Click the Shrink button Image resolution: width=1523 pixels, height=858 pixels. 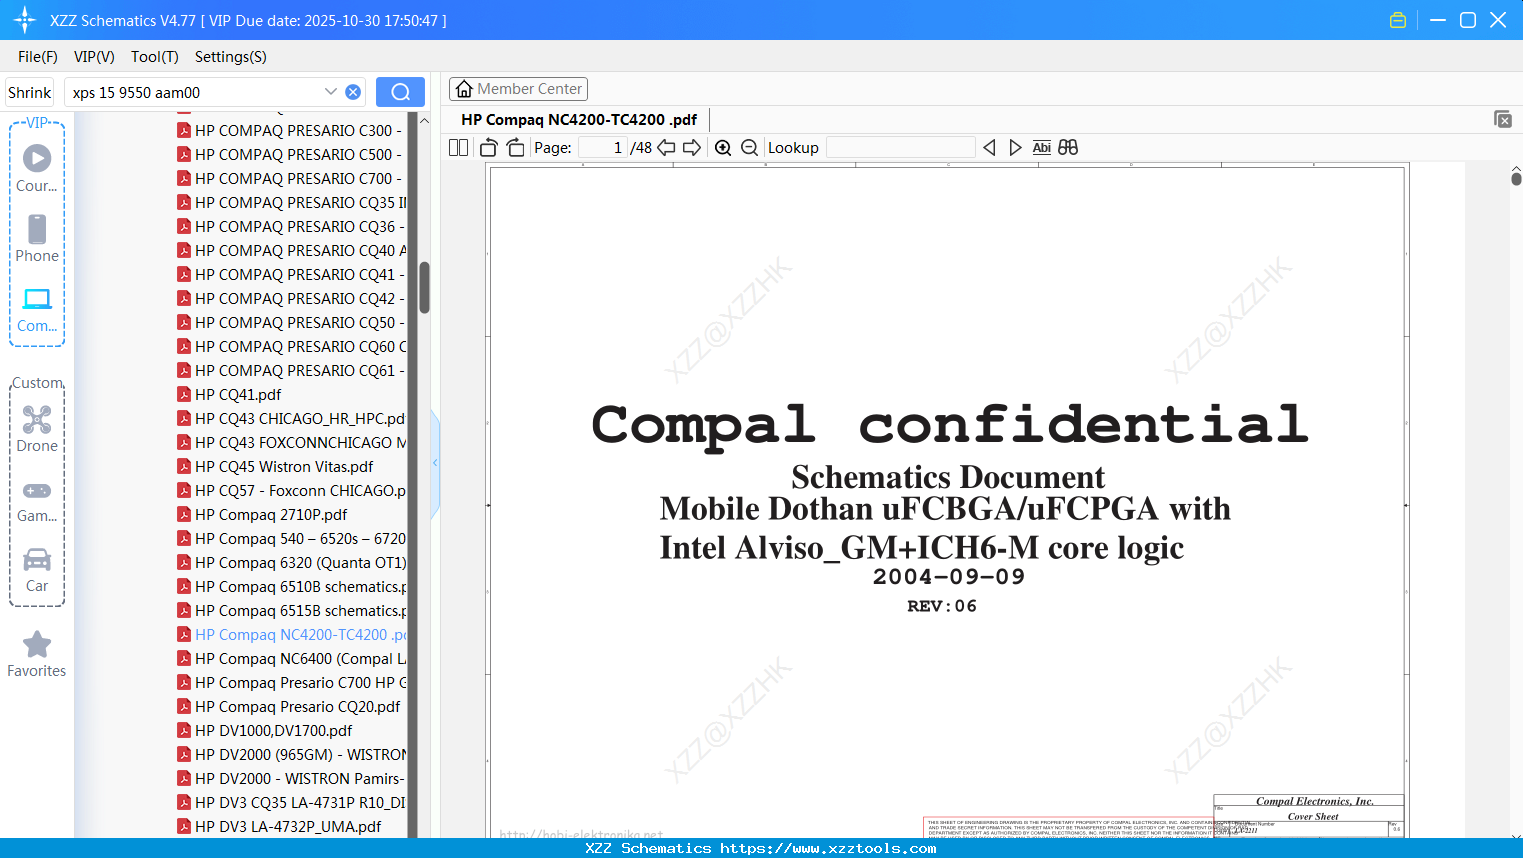(x=29, y=92)
